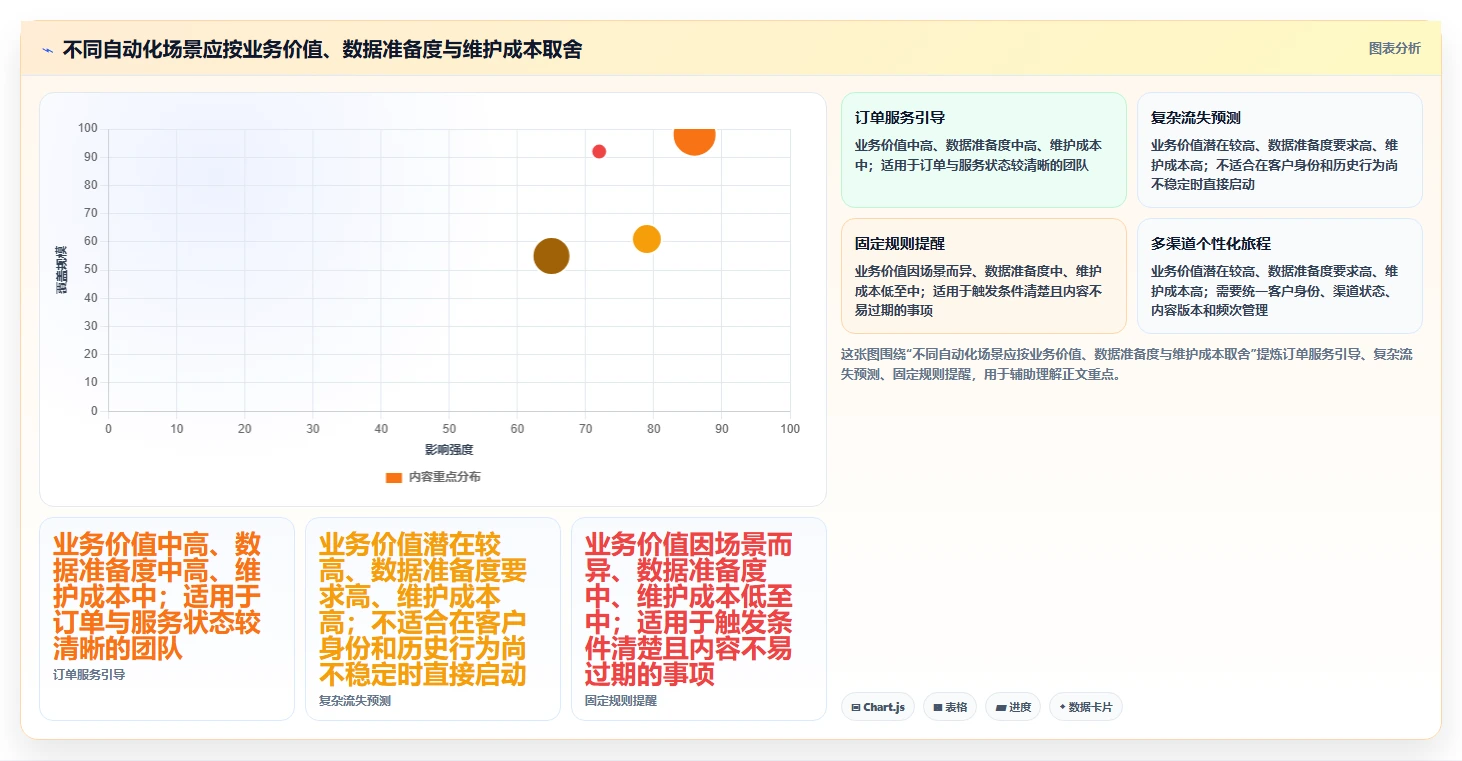Click the 进度 tag

click(x=1012, y=707)
